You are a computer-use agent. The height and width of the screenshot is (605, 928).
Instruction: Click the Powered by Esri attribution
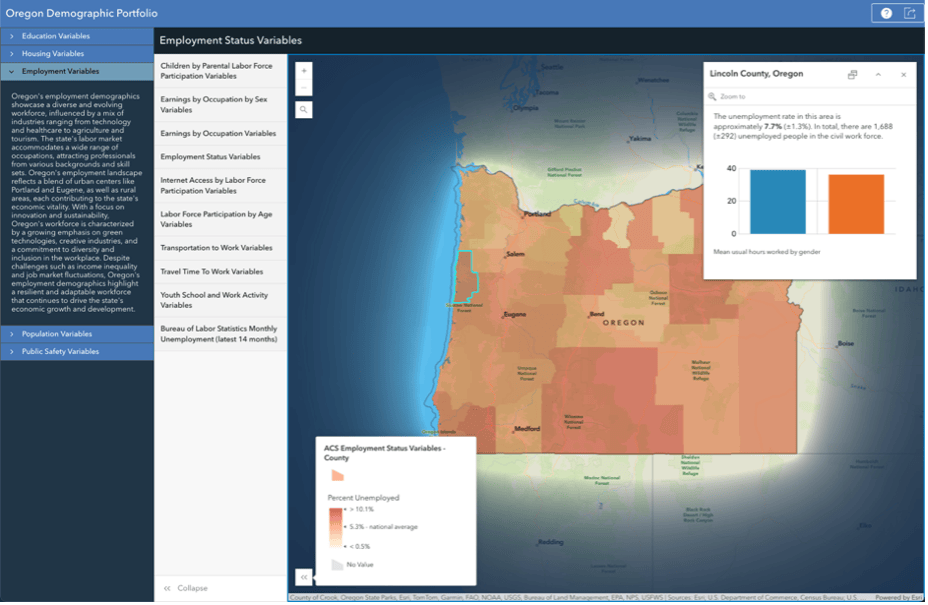point(900,598)
